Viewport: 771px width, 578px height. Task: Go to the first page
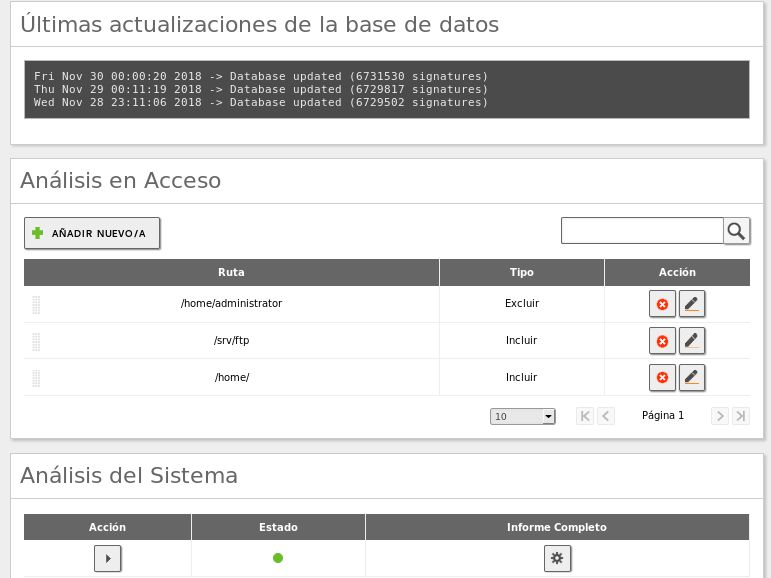coord(585,416)
